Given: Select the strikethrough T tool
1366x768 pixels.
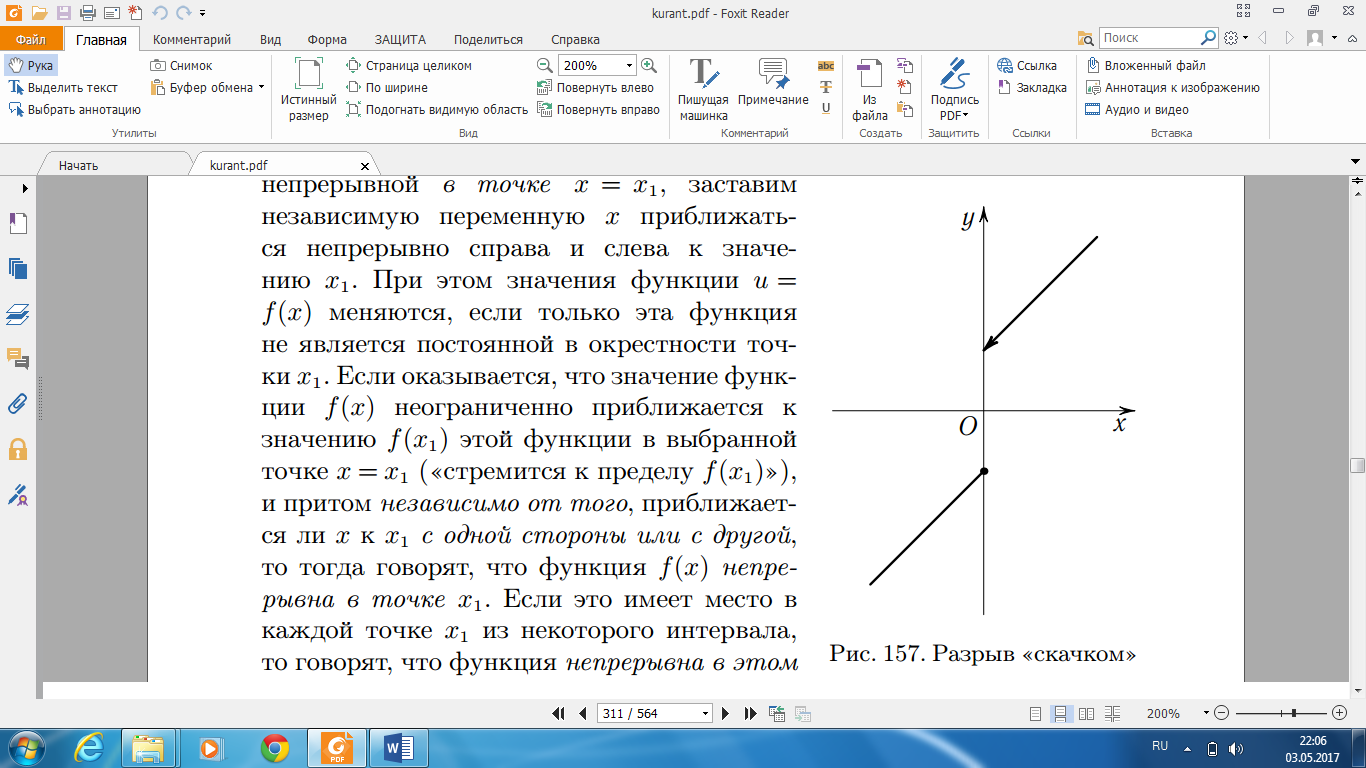Looking at the screenshot, I should [826, 86].
